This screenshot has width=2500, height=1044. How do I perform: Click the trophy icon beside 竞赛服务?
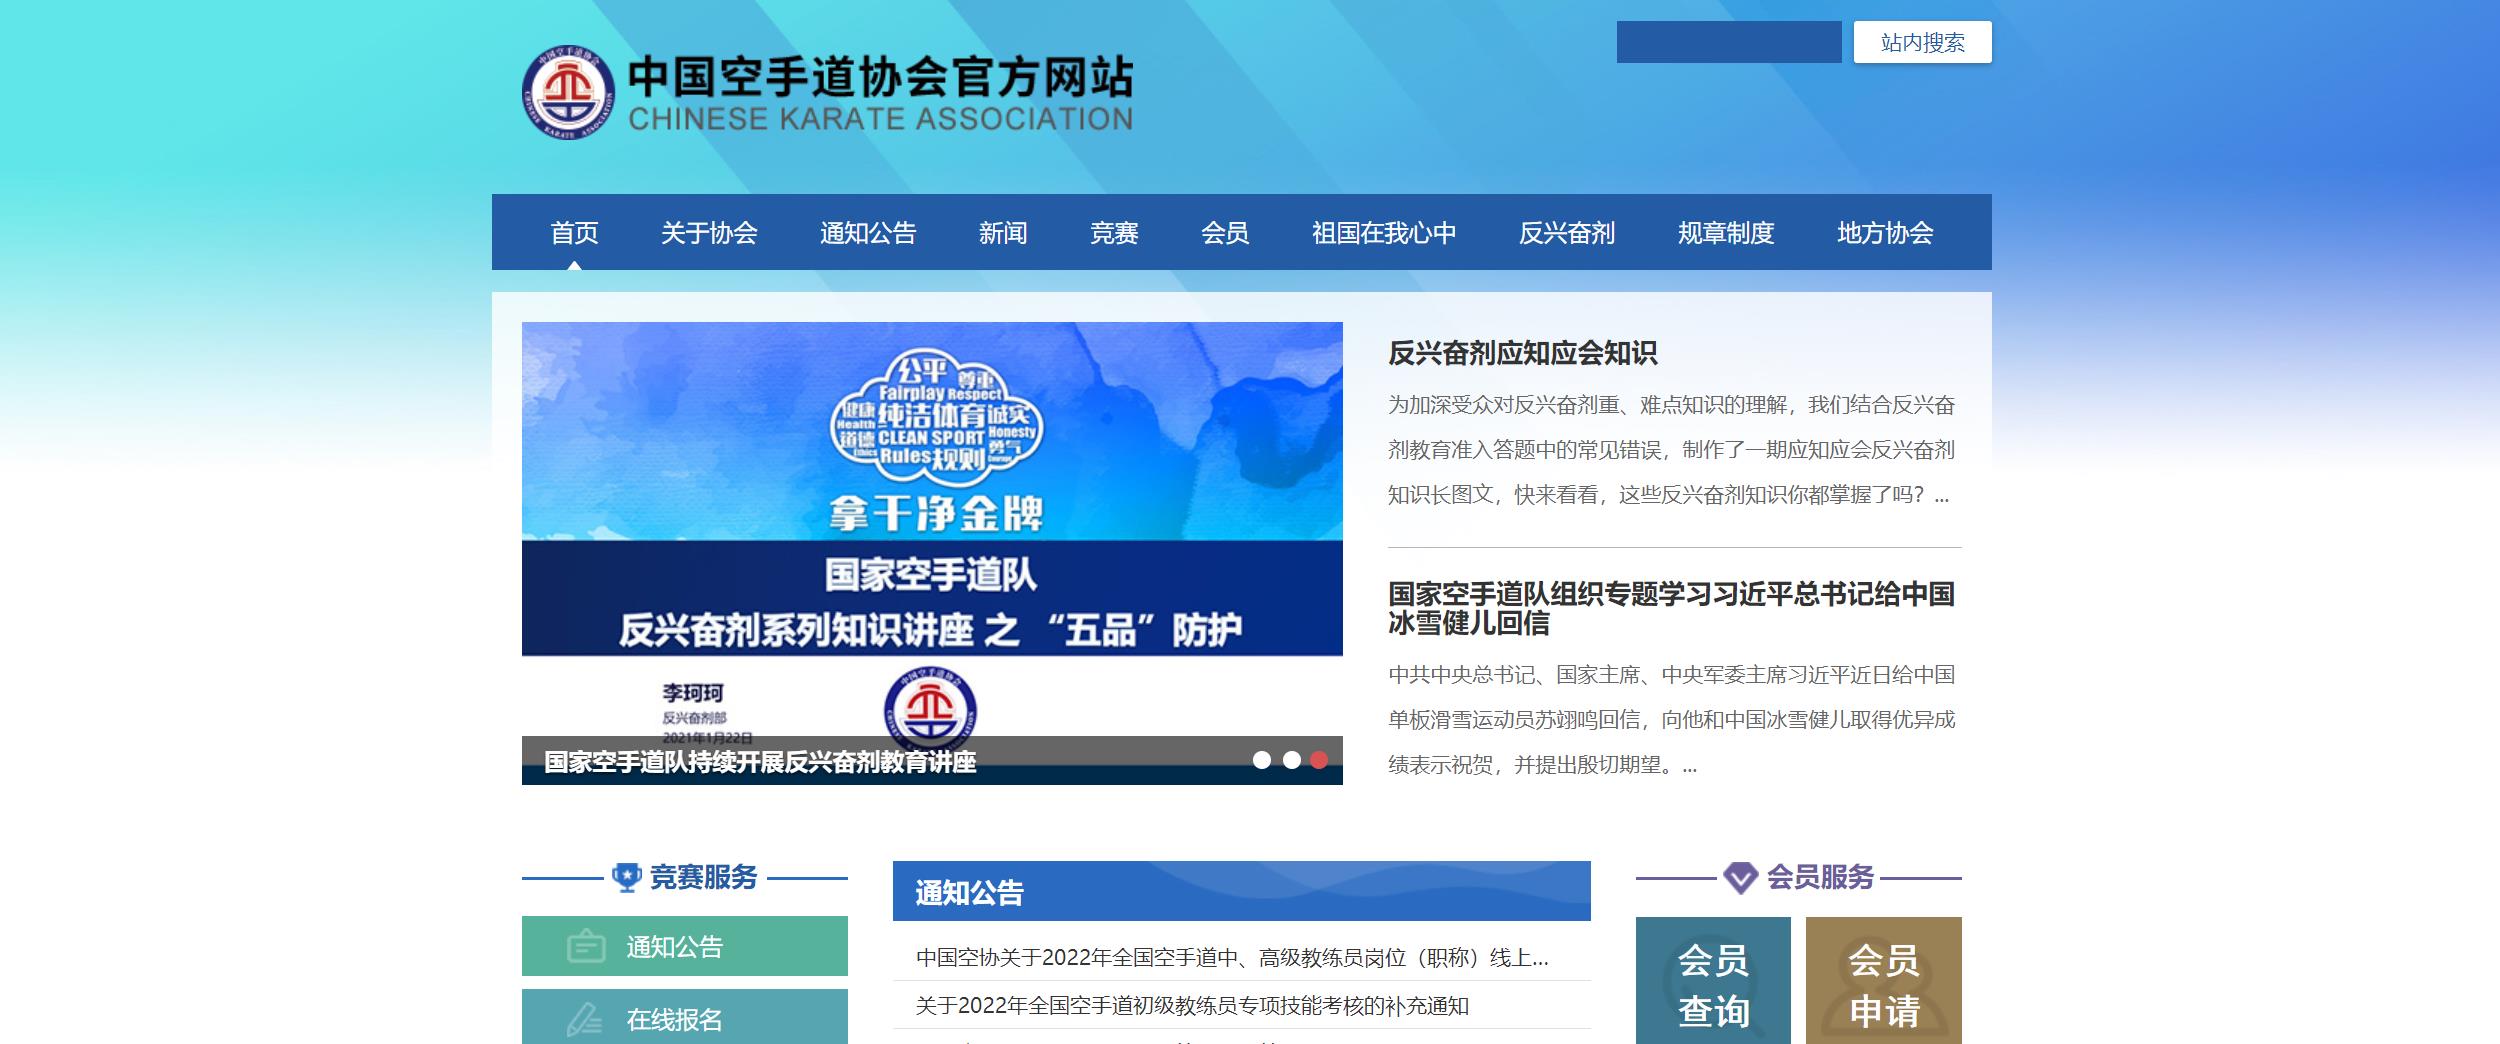(626, 877)
